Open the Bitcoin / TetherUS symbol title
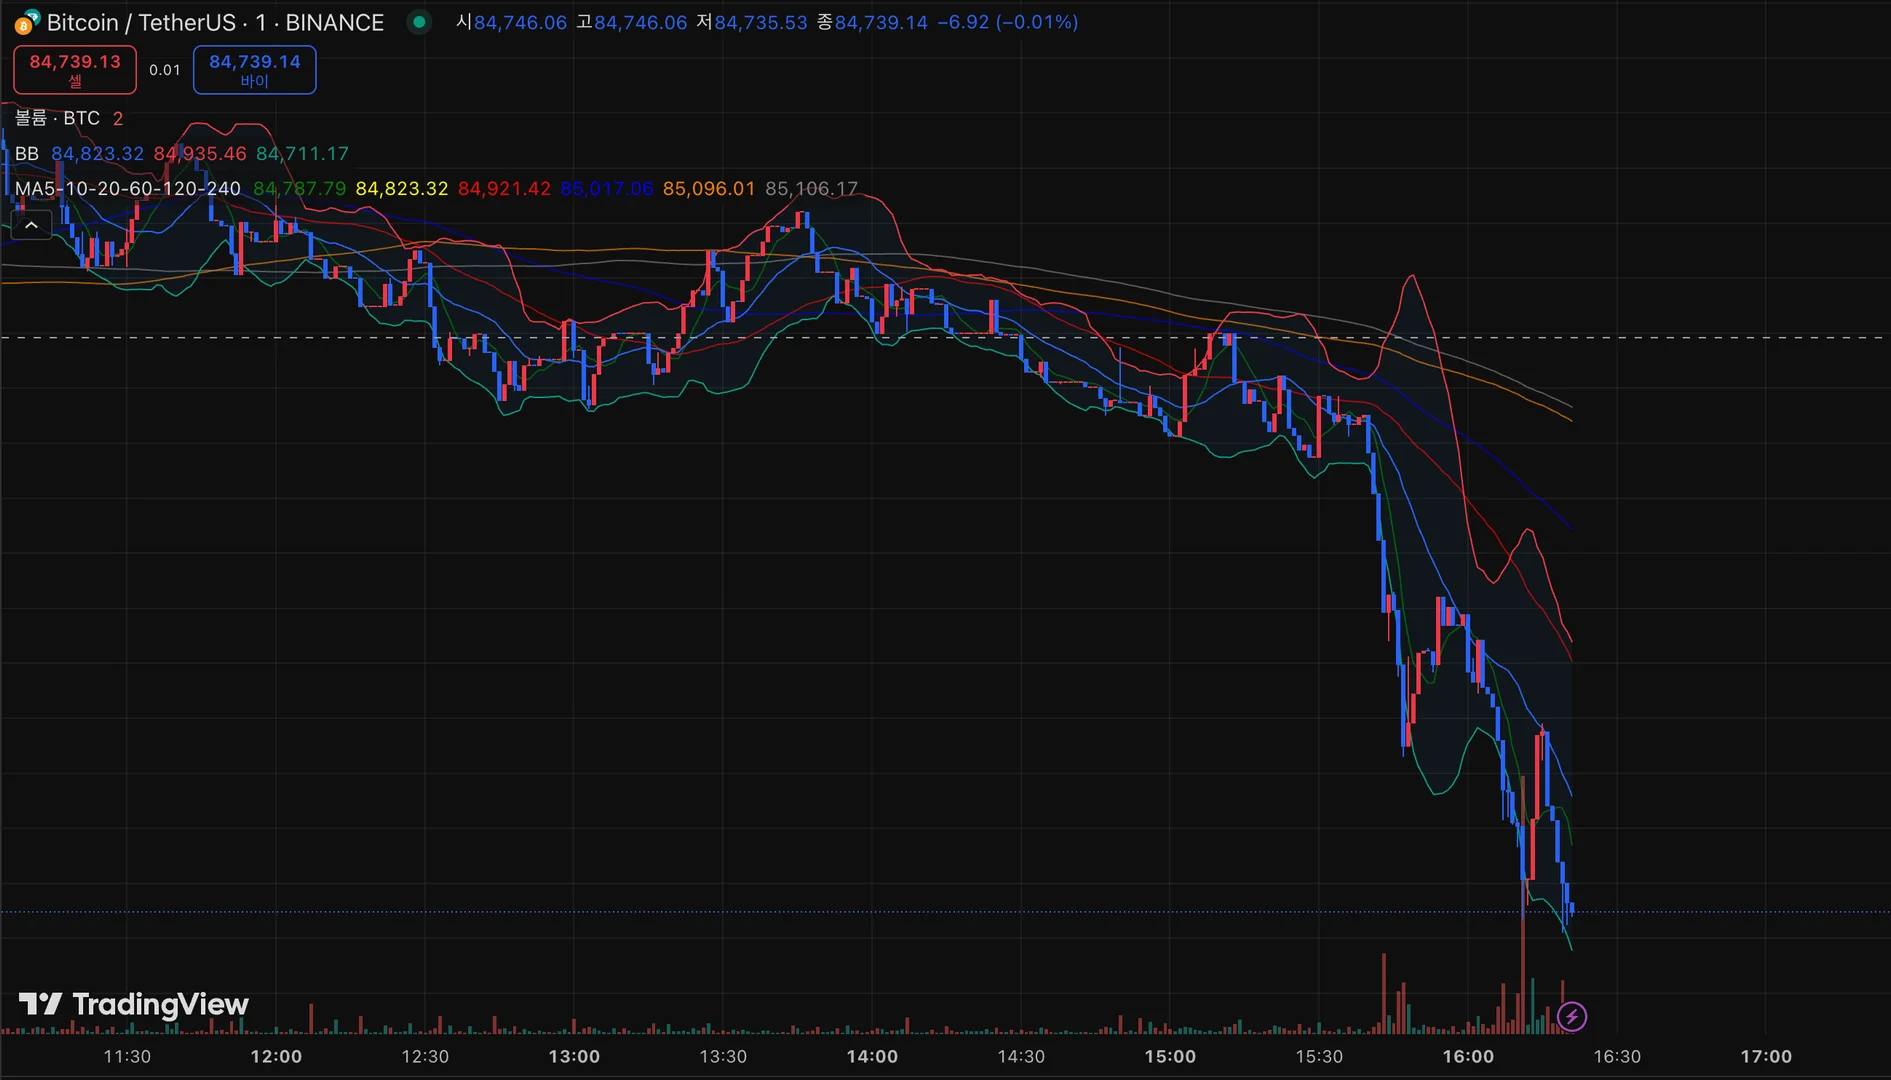 click(x=215, y=22)
